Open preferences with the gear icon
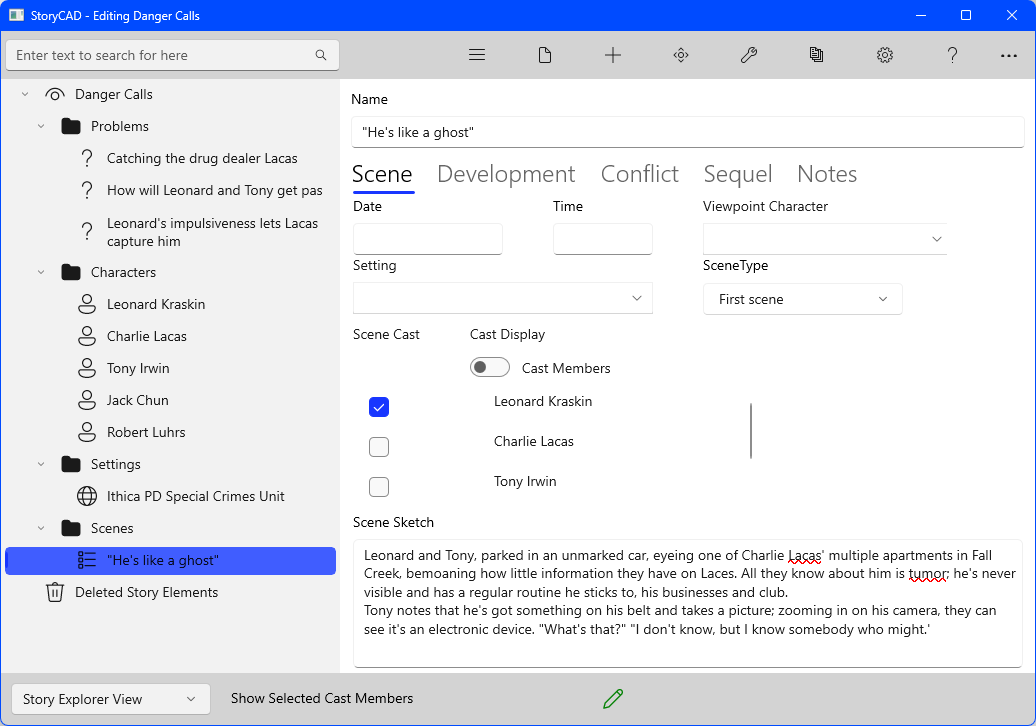Viewport: 1036px width, 726px height. [x=885, y=56]
